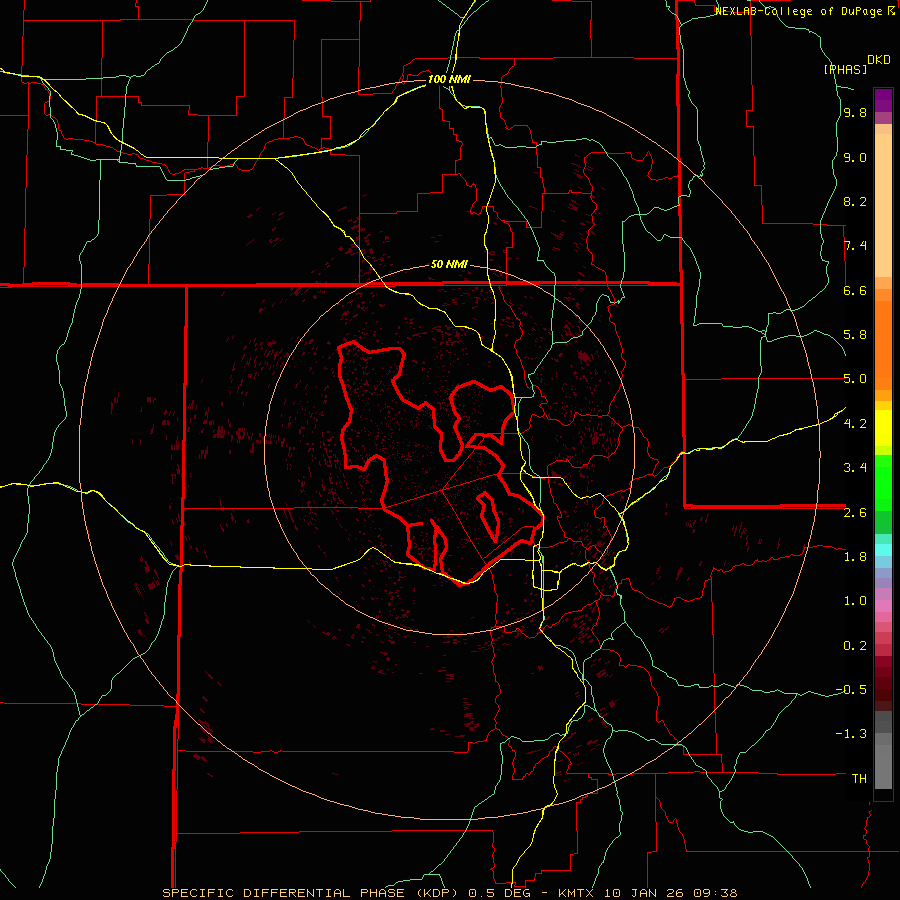900x900 pixels.
Task: Click the 5.0 scale value
Action: (x=855, y=379)
